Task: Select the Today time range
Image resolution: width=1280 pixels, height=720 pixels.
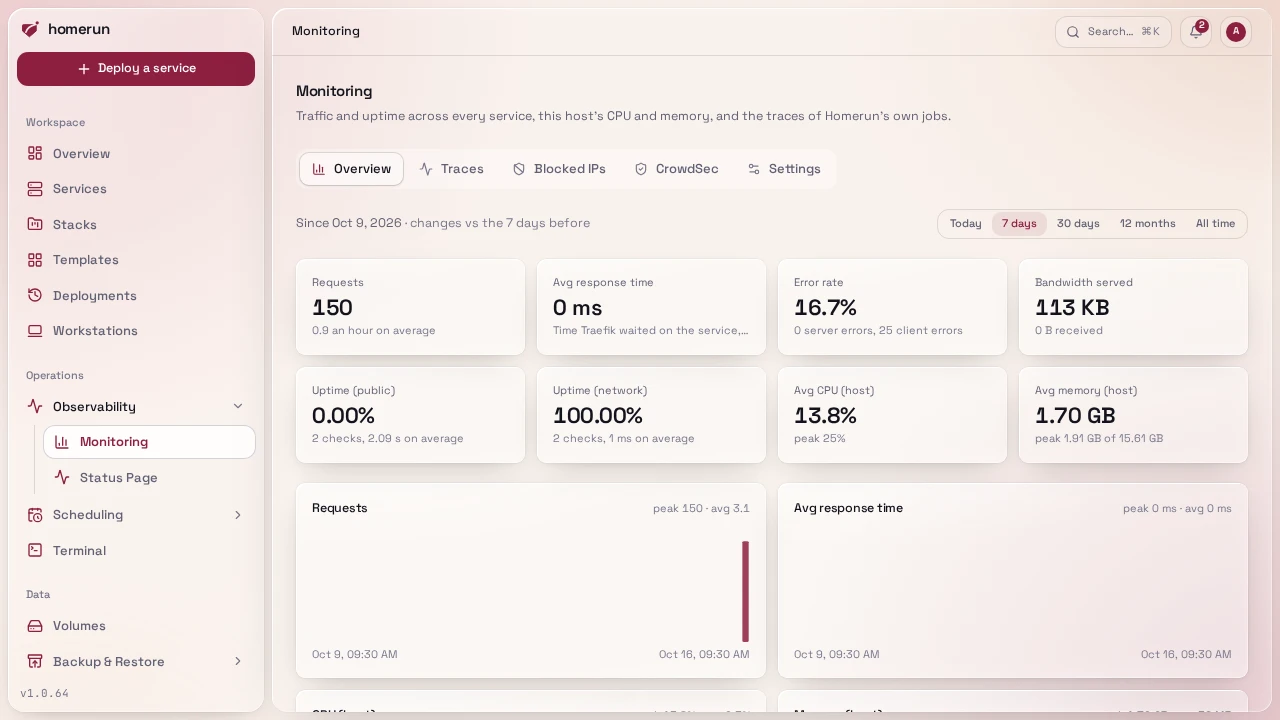Action: click(966, 224)
